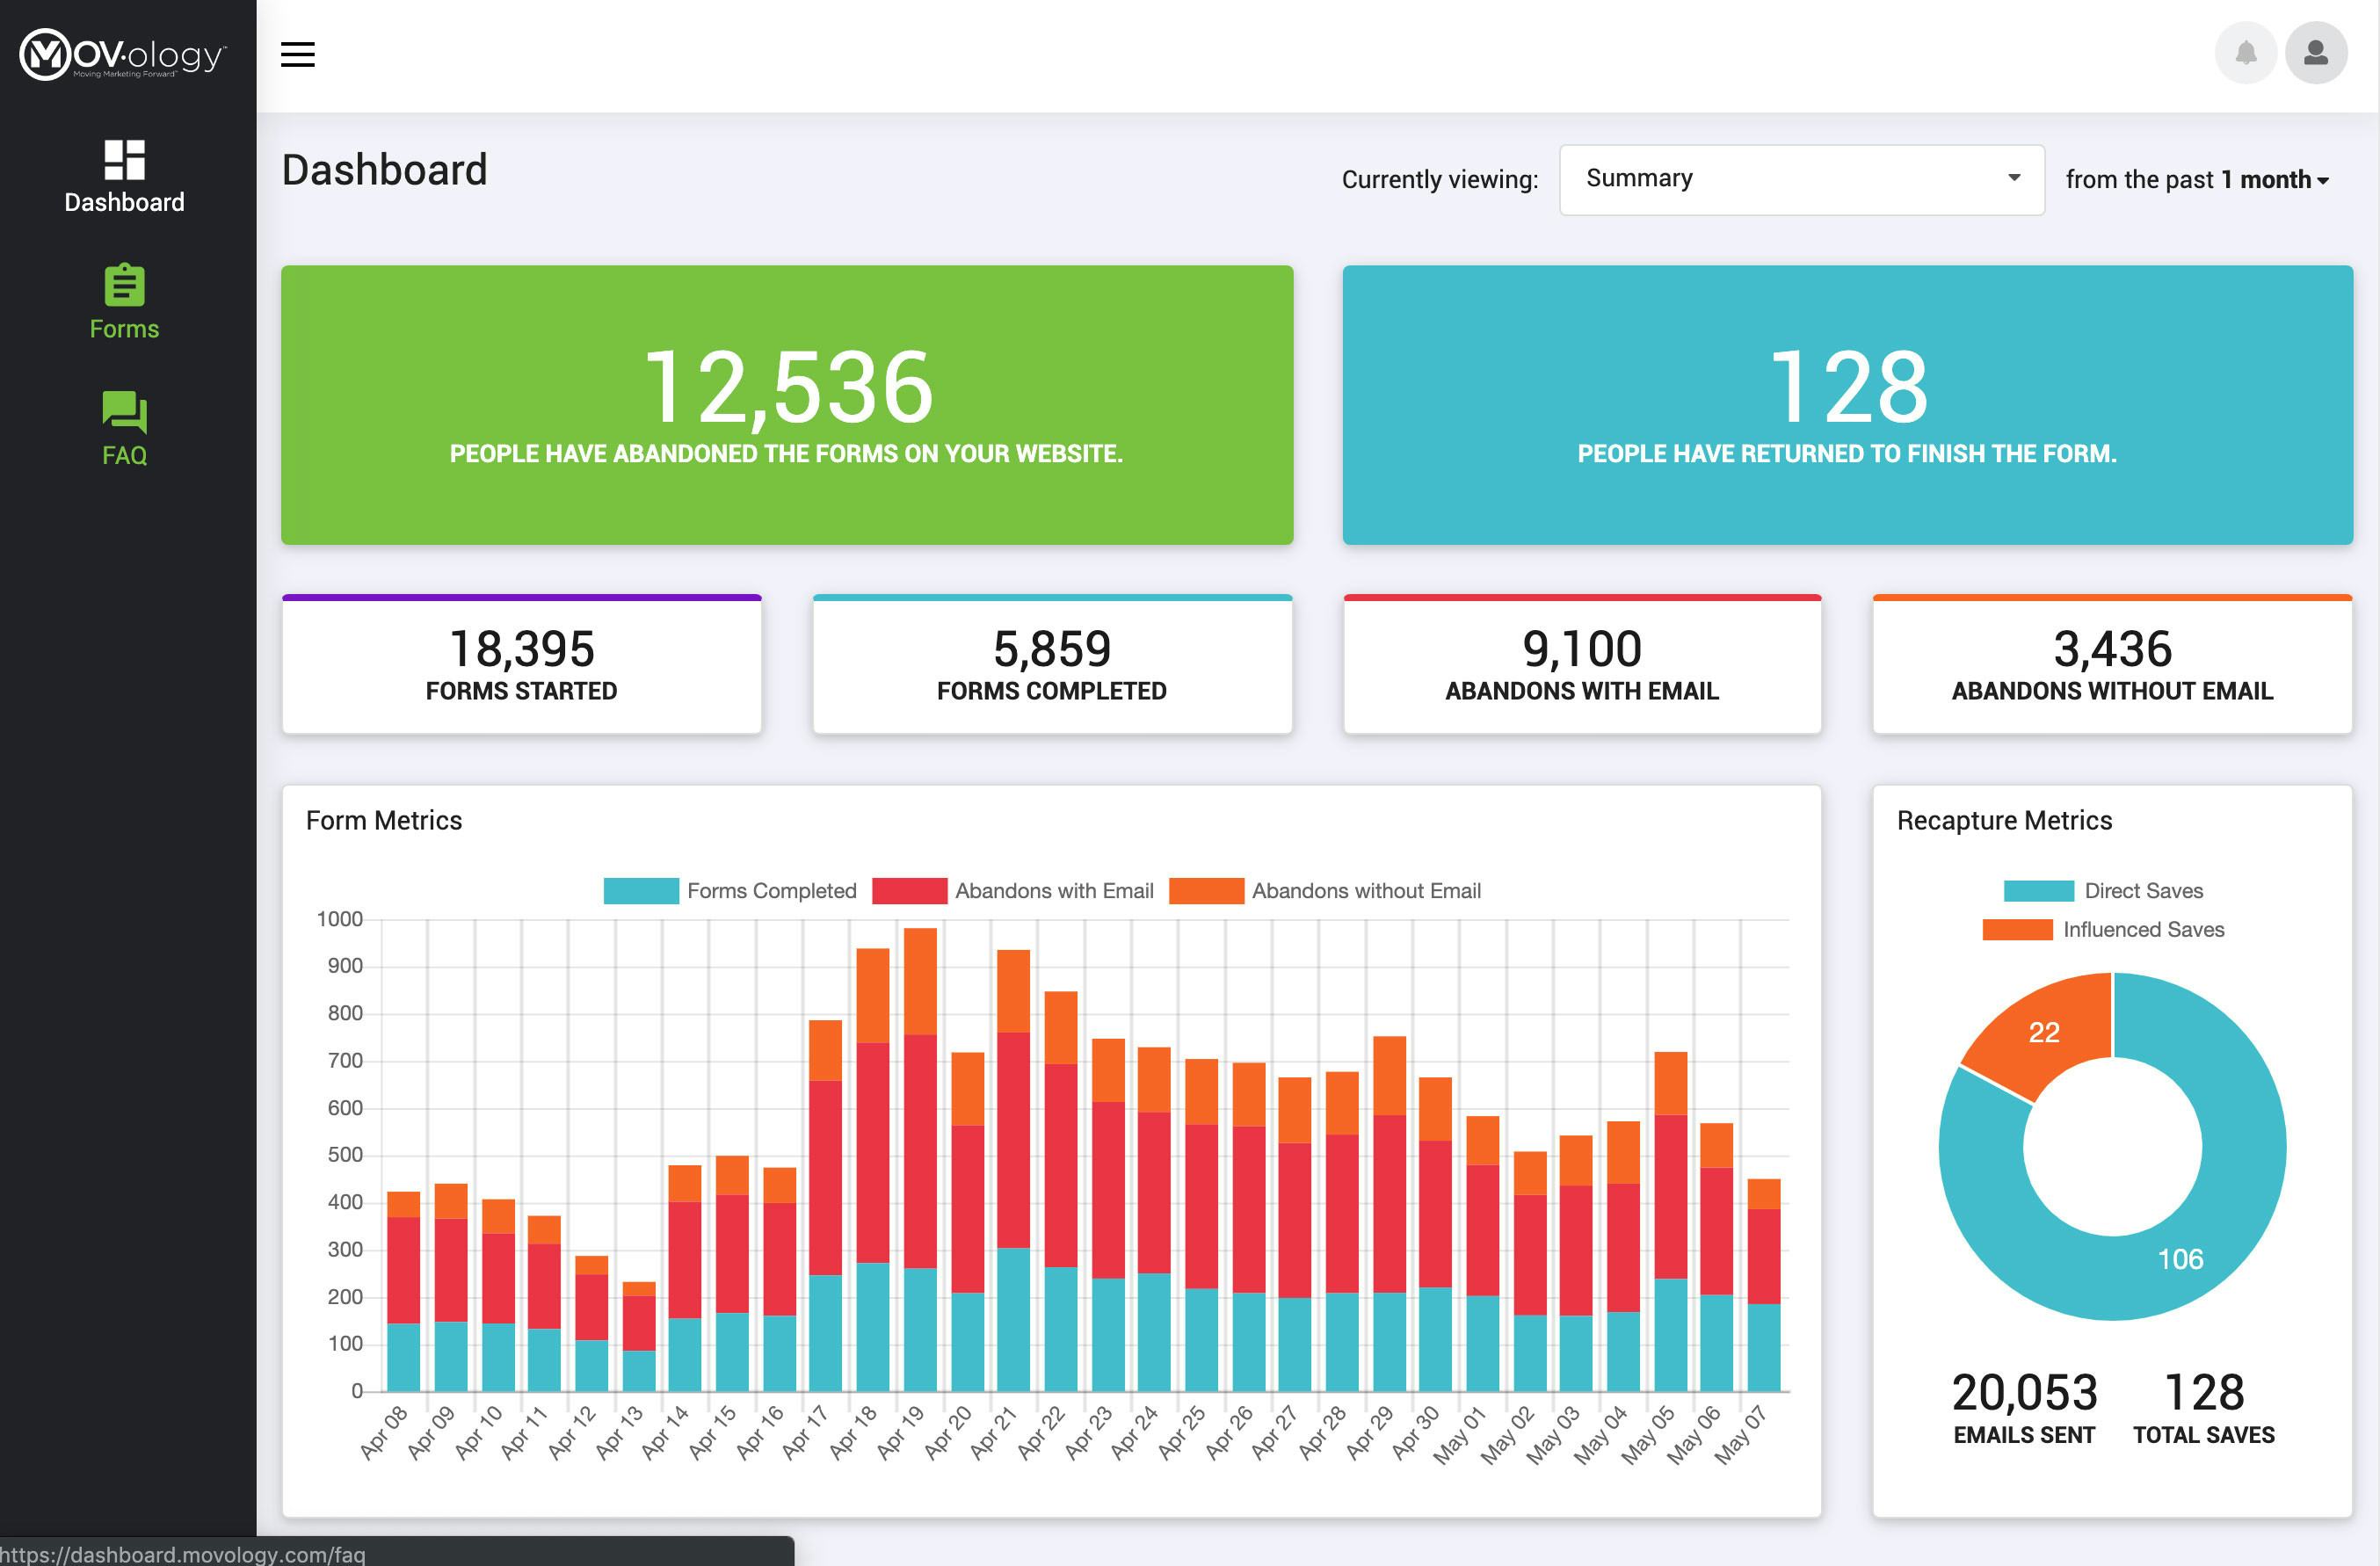Navigate to the Forms section
Screen dimensions: 2380x1566
pos(123,300)
